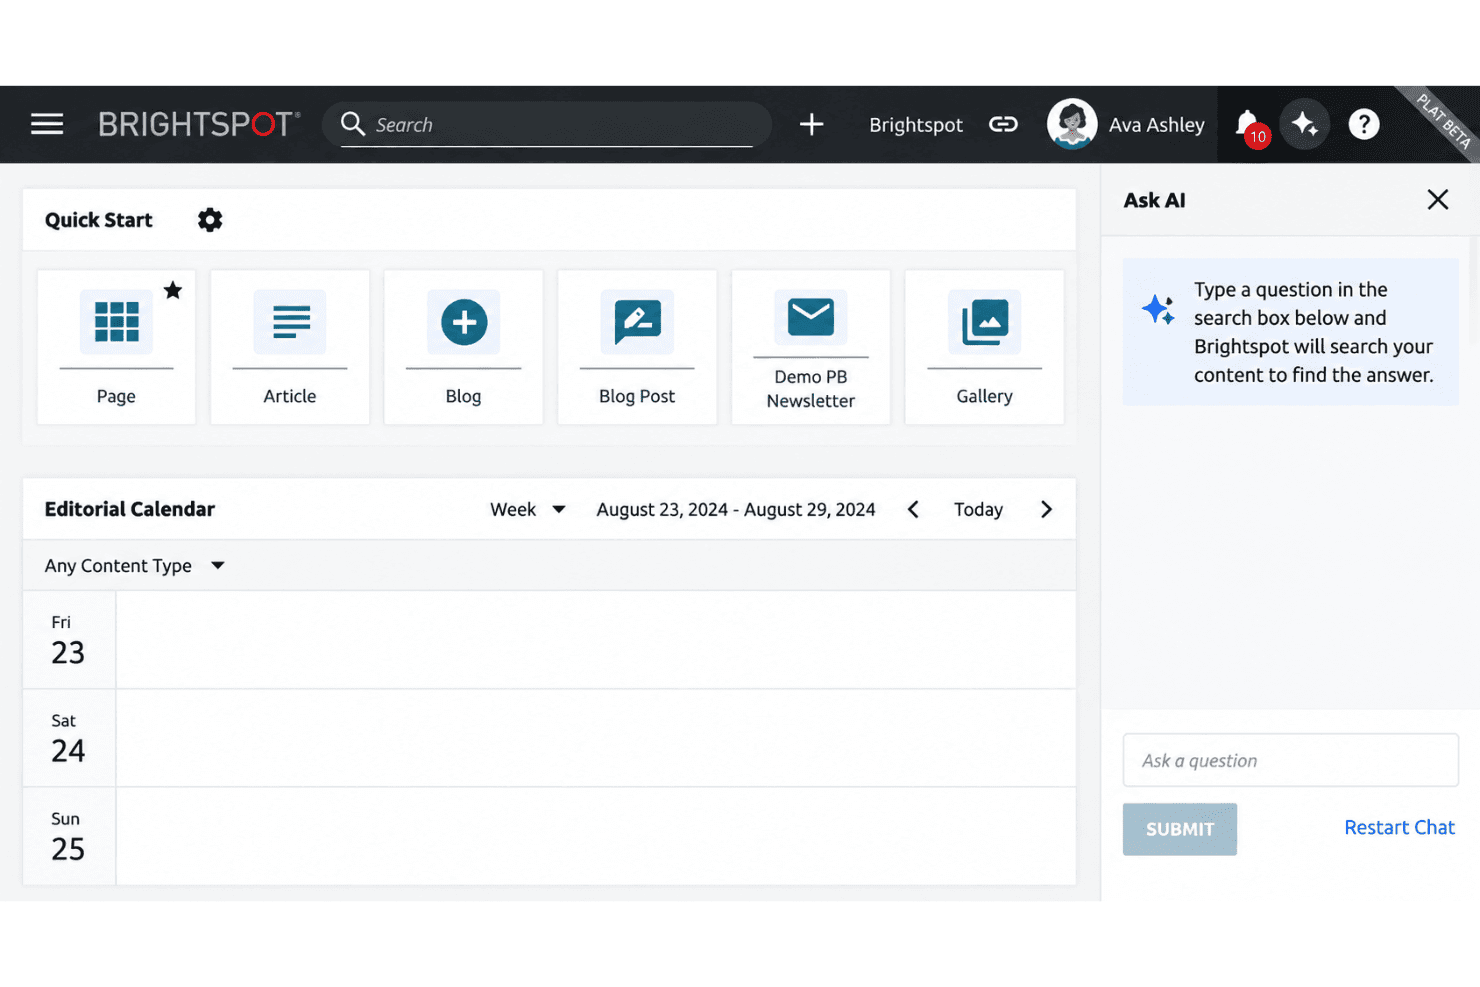Jump to Today in Editorial Calendar

[x=978, y=509]
